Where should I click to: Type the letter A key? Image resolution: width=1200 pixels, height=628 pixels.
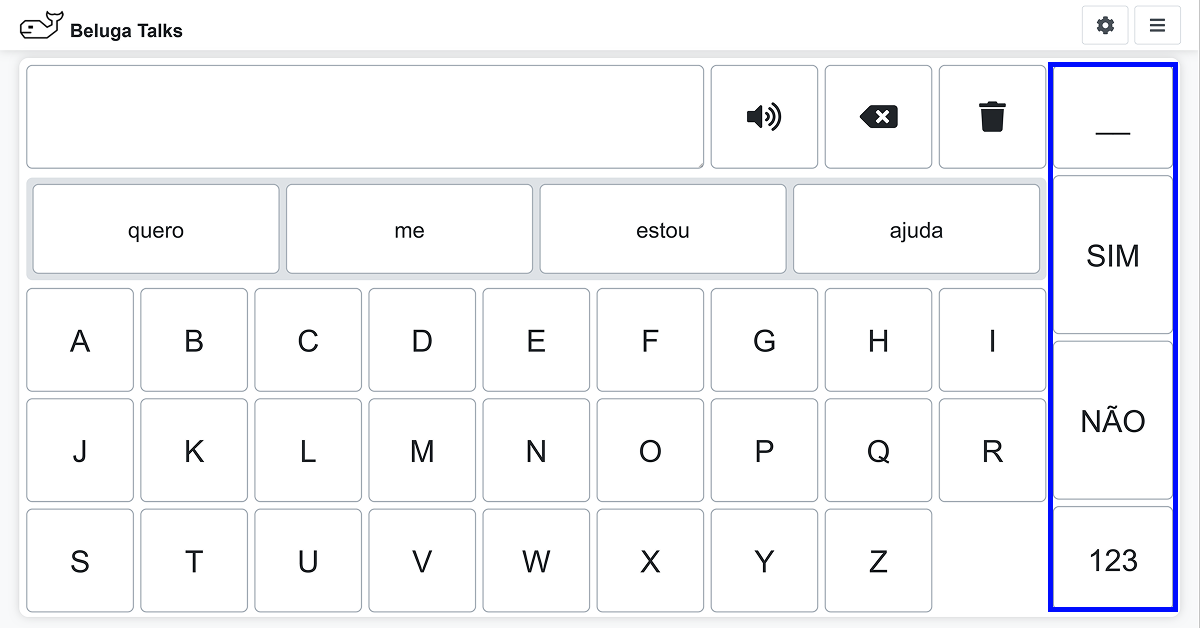tap(80, 341)
